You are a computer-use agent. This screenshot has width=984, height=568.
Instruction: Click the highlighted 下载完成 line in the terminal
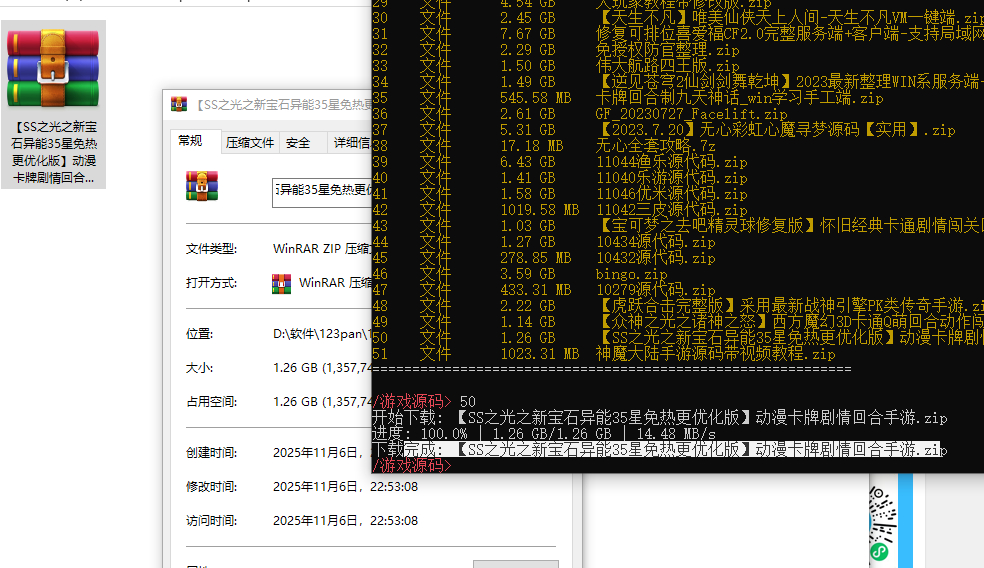pos(658,449)
